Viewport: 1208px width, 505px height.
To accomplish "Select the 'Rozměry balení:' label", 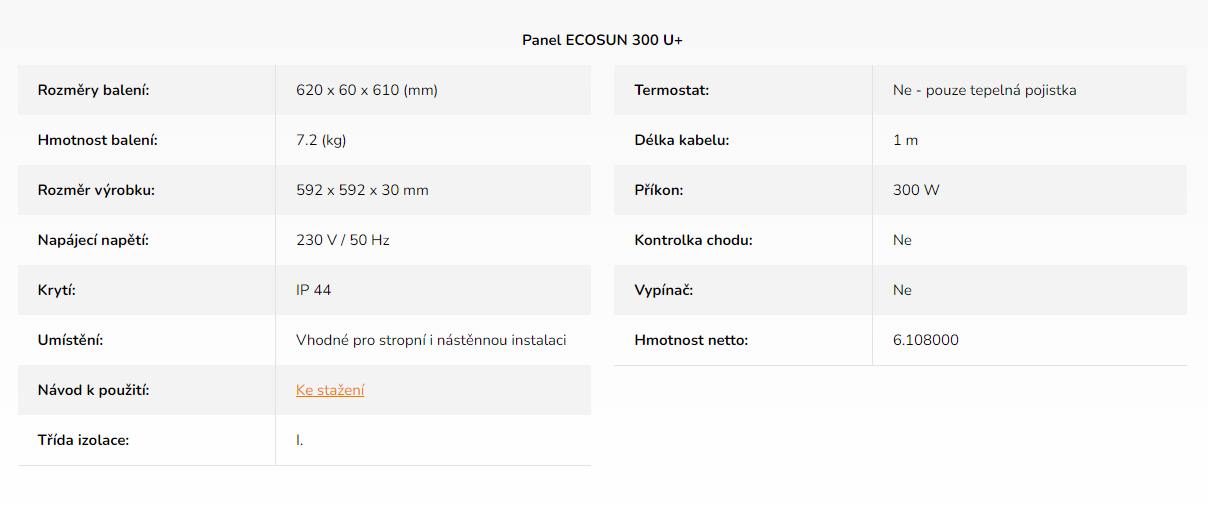I will pyautogui.click(x=93, y=90).
